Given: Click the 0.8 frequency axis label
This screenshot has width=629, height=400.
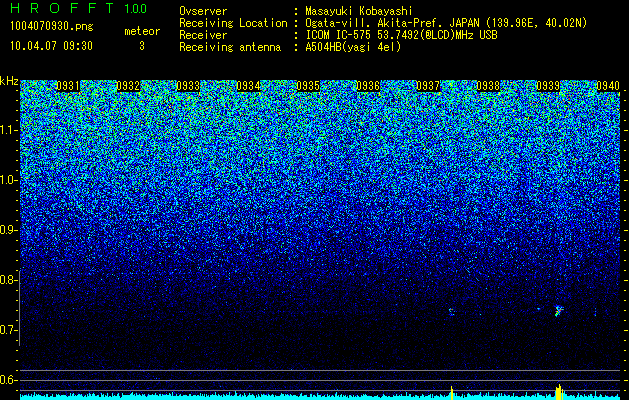Looking at the screenshot, I should point(9,280).
